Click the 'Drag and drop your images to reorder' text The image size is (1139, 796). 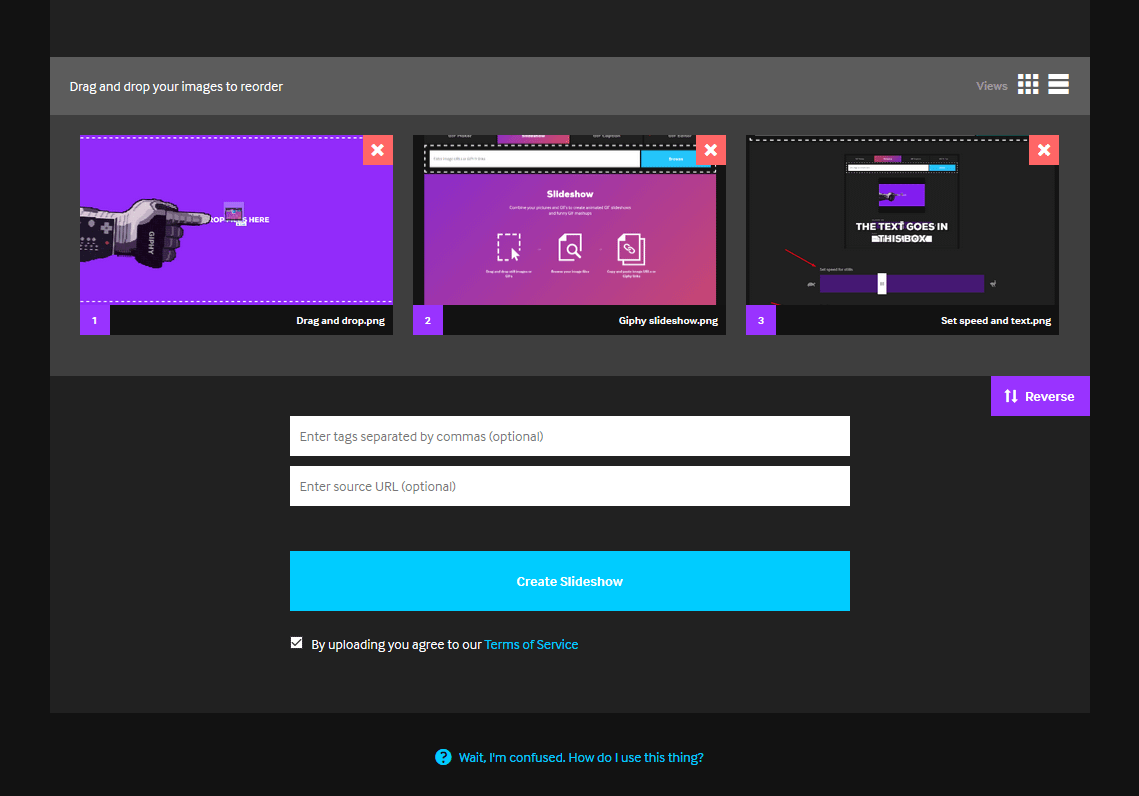pos(176,86)
